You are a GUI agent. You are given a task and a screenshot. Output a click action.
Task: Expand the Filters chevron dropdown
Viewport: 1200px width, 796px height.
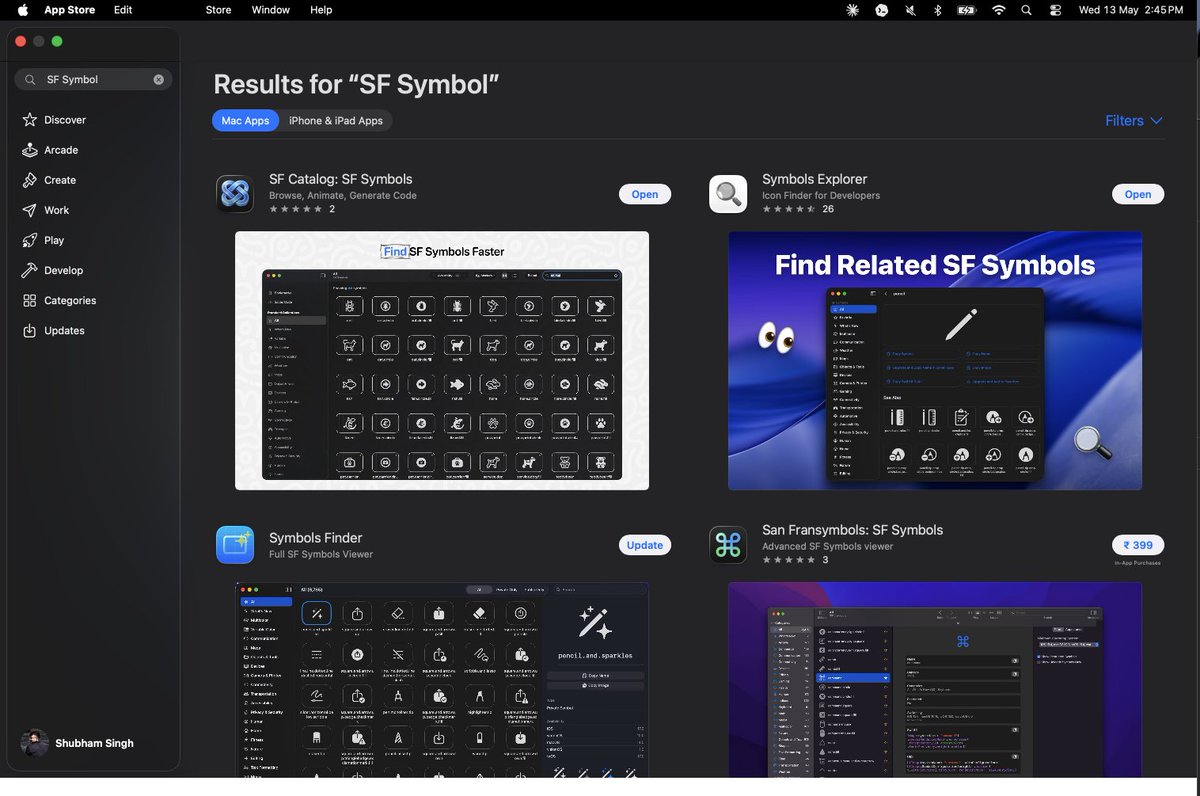[x=1157, y=121]
